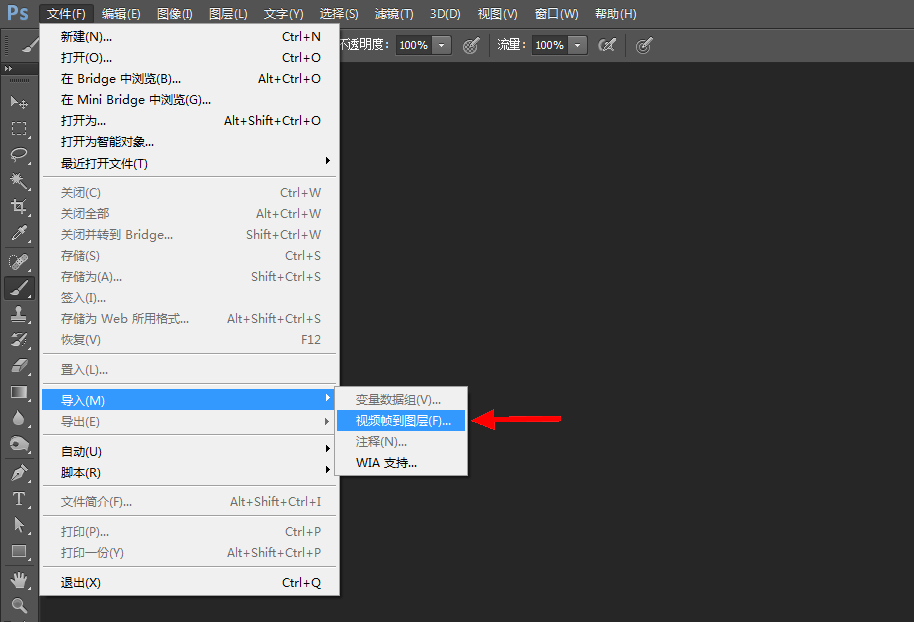Select the Clone Stamp tool

19,314
